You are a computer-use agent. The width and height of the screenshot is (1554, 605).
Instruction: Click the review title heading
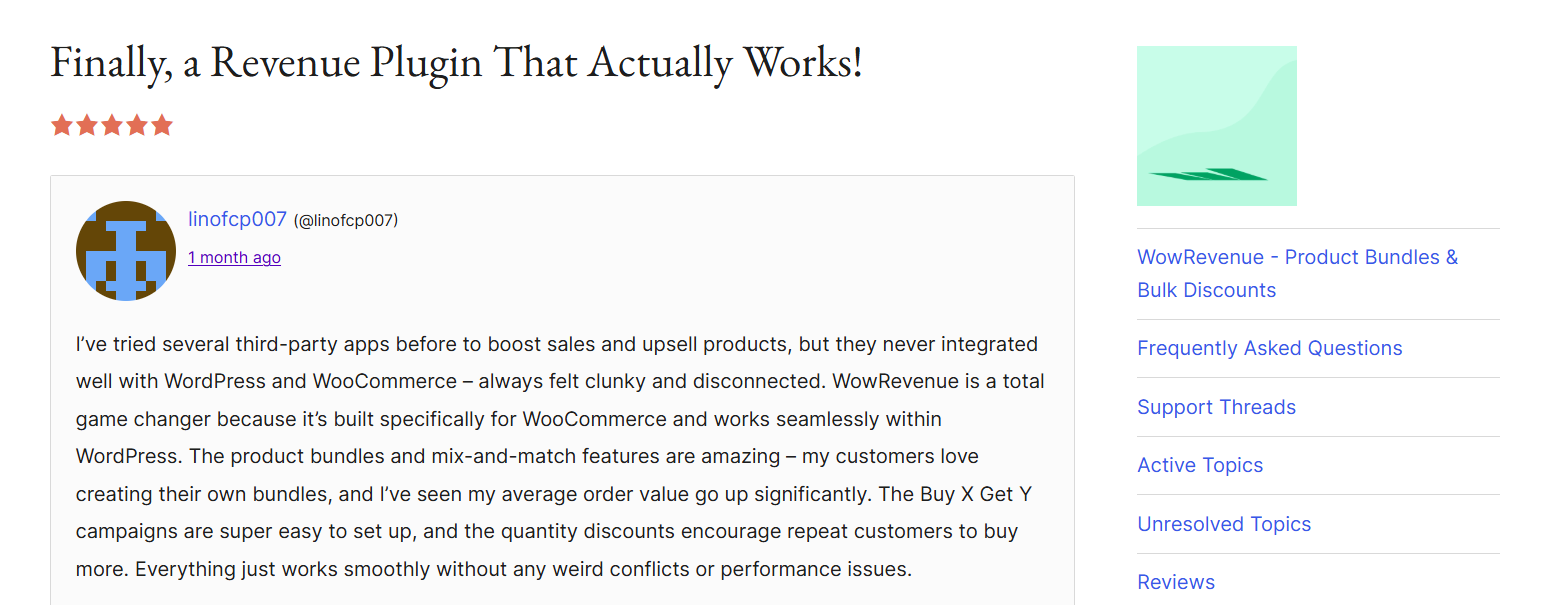455,62
